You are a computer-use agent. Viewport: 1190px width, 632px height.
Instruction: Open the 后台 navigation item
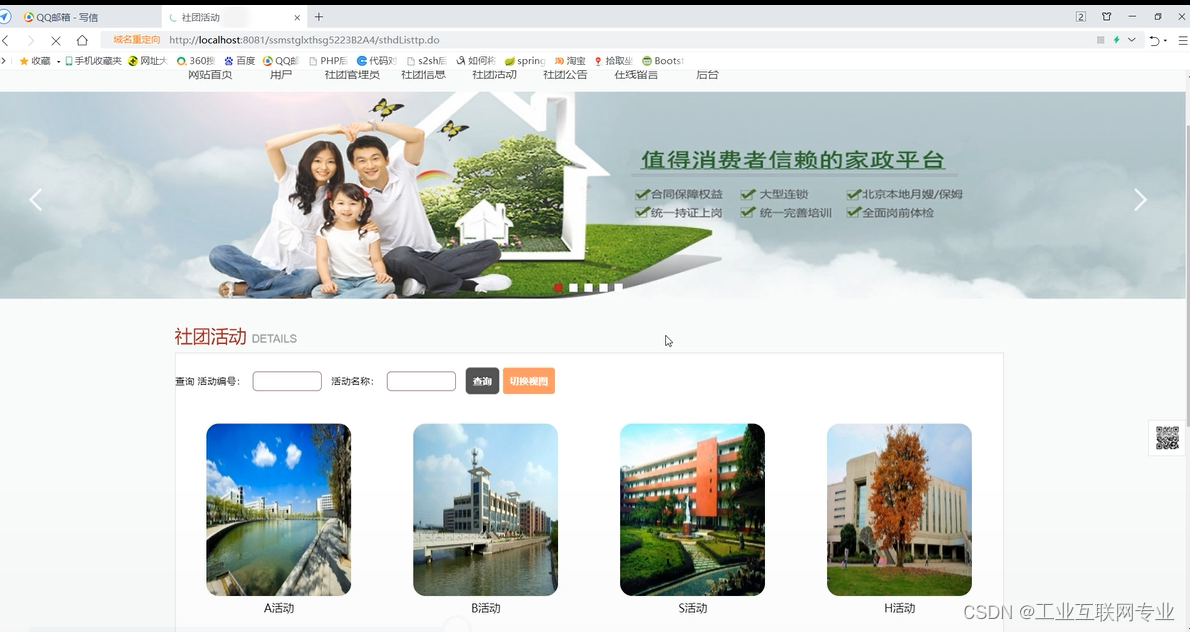(707, 74)
